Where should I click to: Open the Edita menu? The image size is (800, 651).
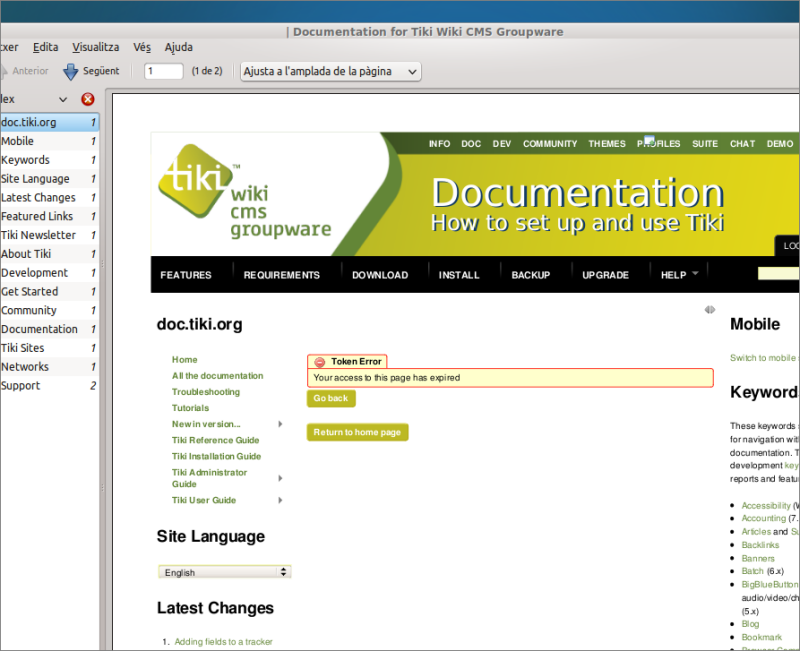coord(45,47)
